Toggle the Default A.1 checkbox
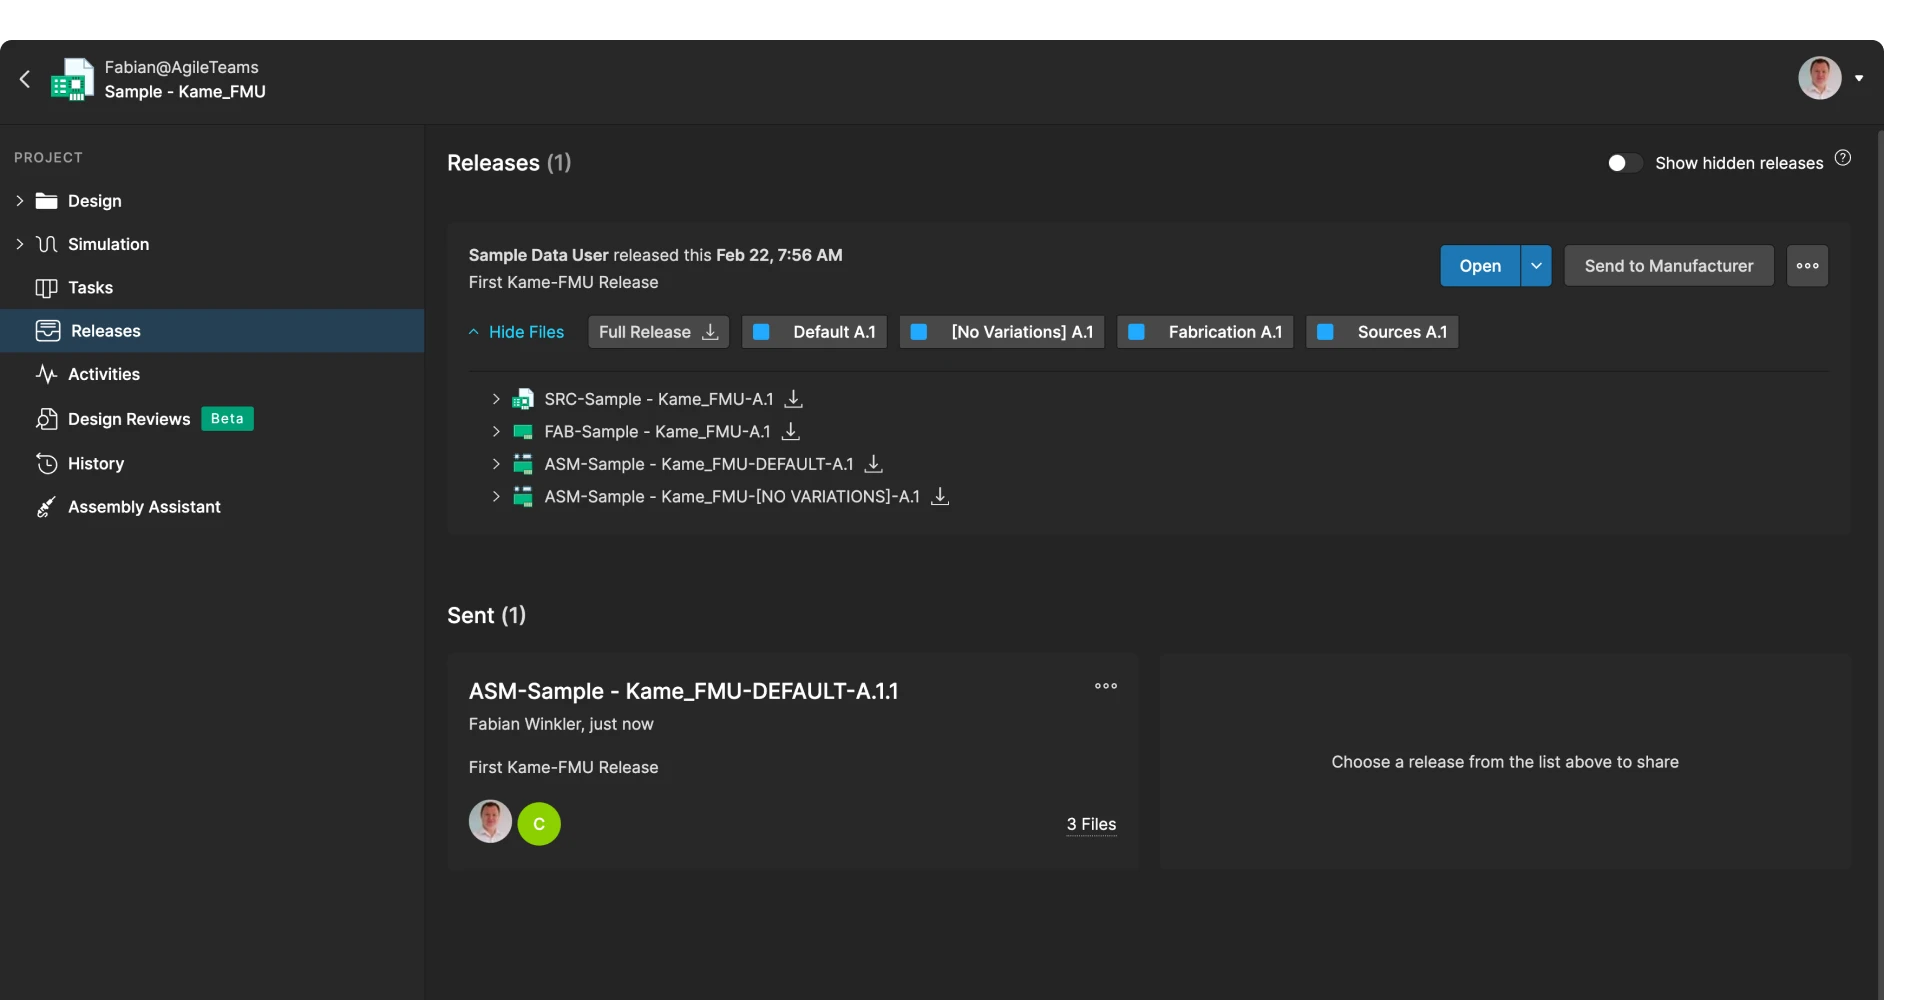The width and height of the screenshot is (1920, 1000). point(761,332)
